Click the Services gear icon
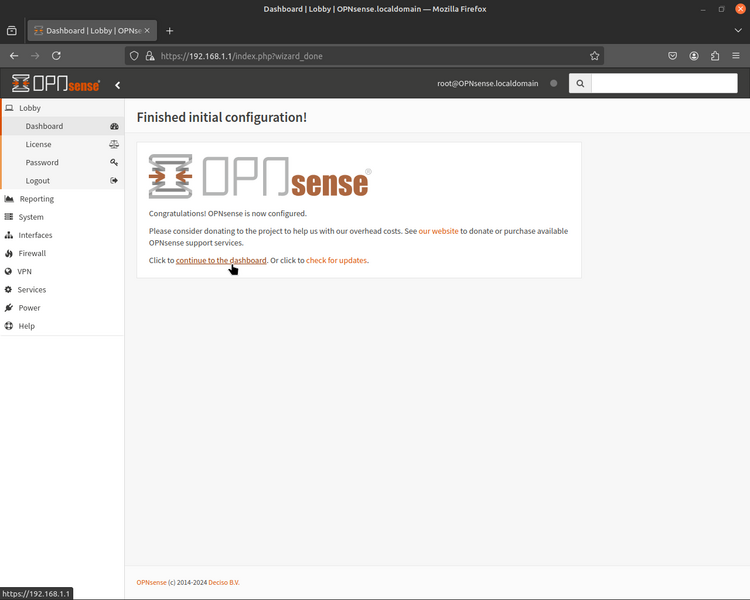The image size is (750, 600). click(x=8, y=289)
